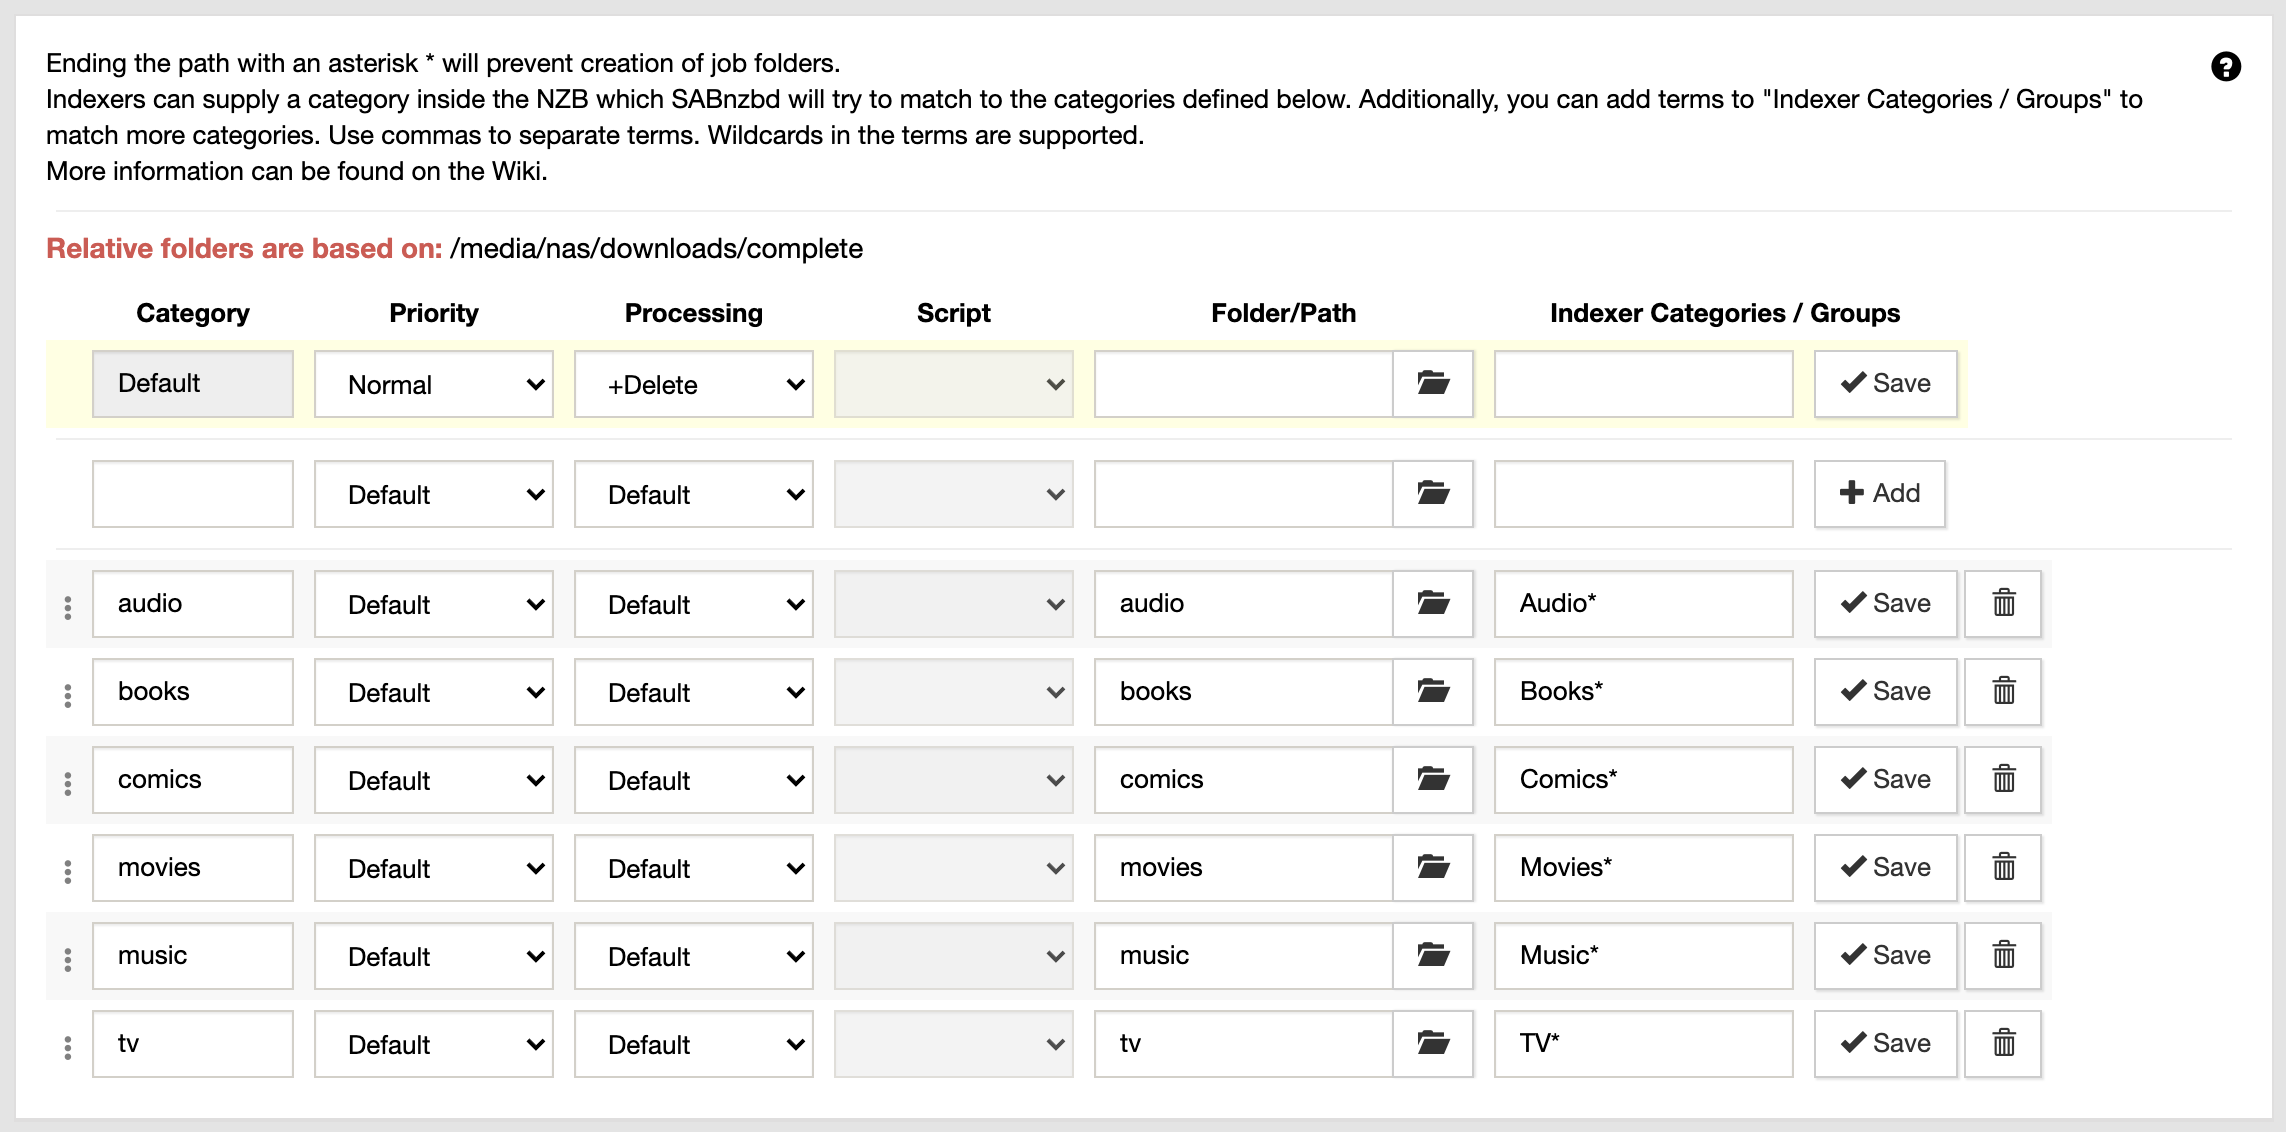Grab the drag handle for movies row

(68, 872)
